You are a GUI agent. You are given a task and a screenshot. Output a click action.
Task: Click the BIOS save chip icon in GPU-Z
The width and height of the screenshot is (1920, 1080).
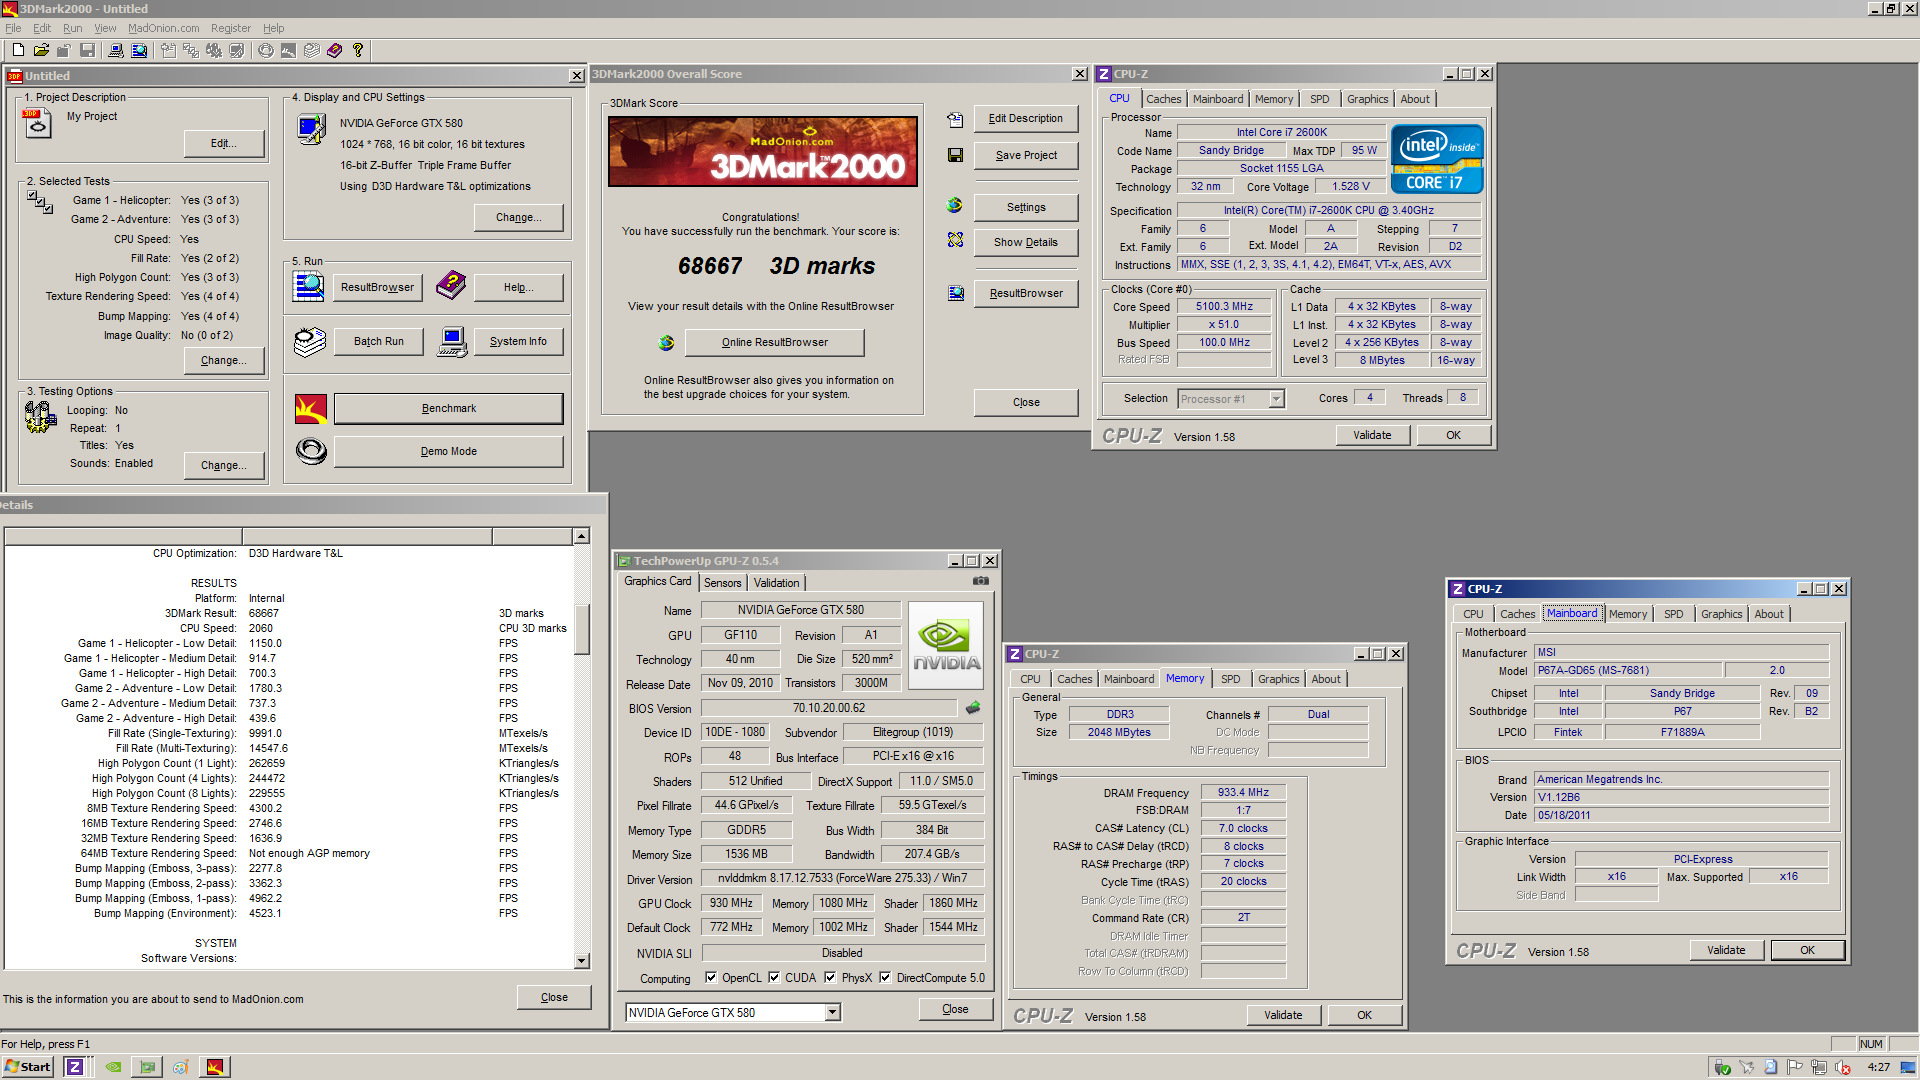973,708
